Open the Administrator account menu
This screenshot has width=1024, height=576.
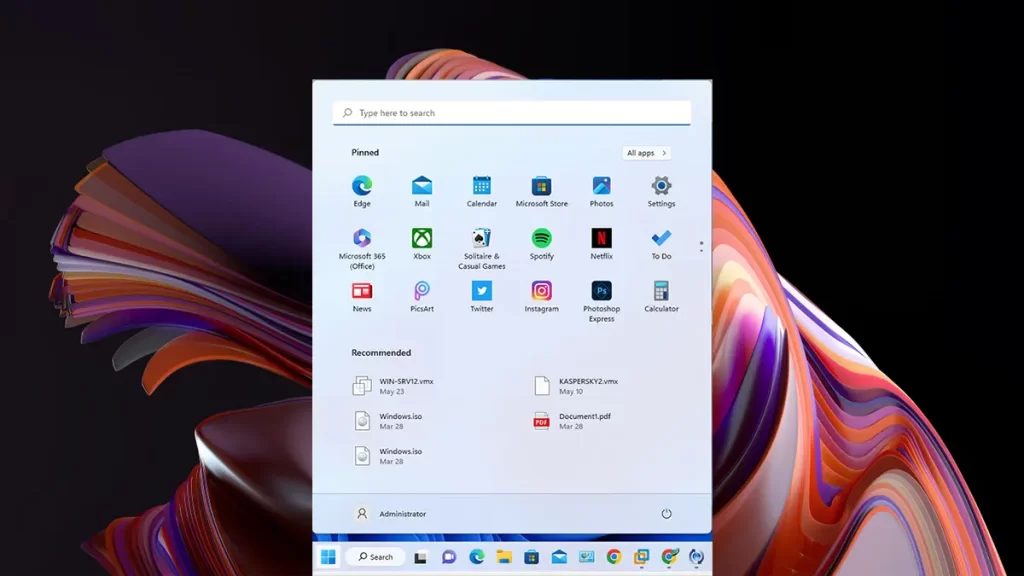[x=390, y=514]
